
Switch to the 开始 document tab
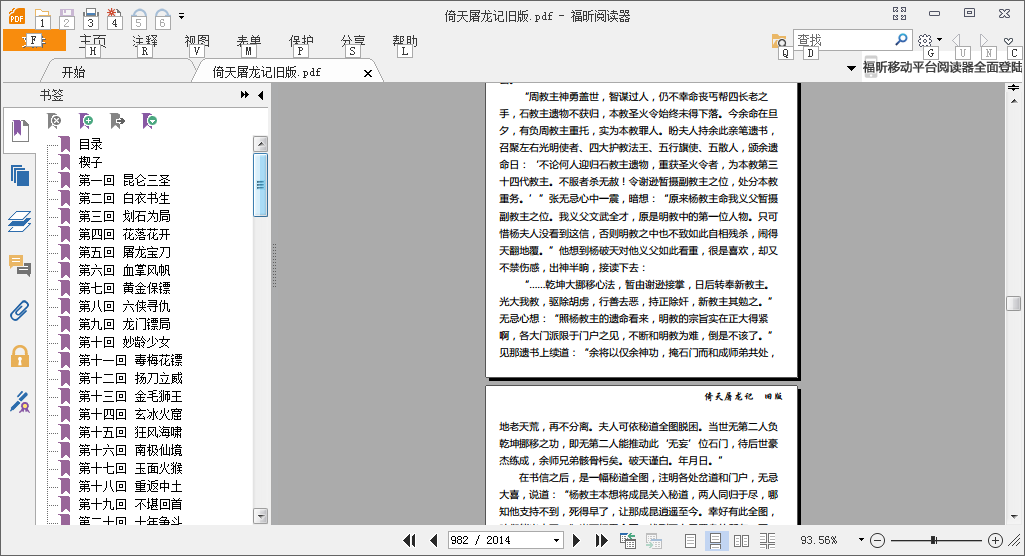coord(74,72)
